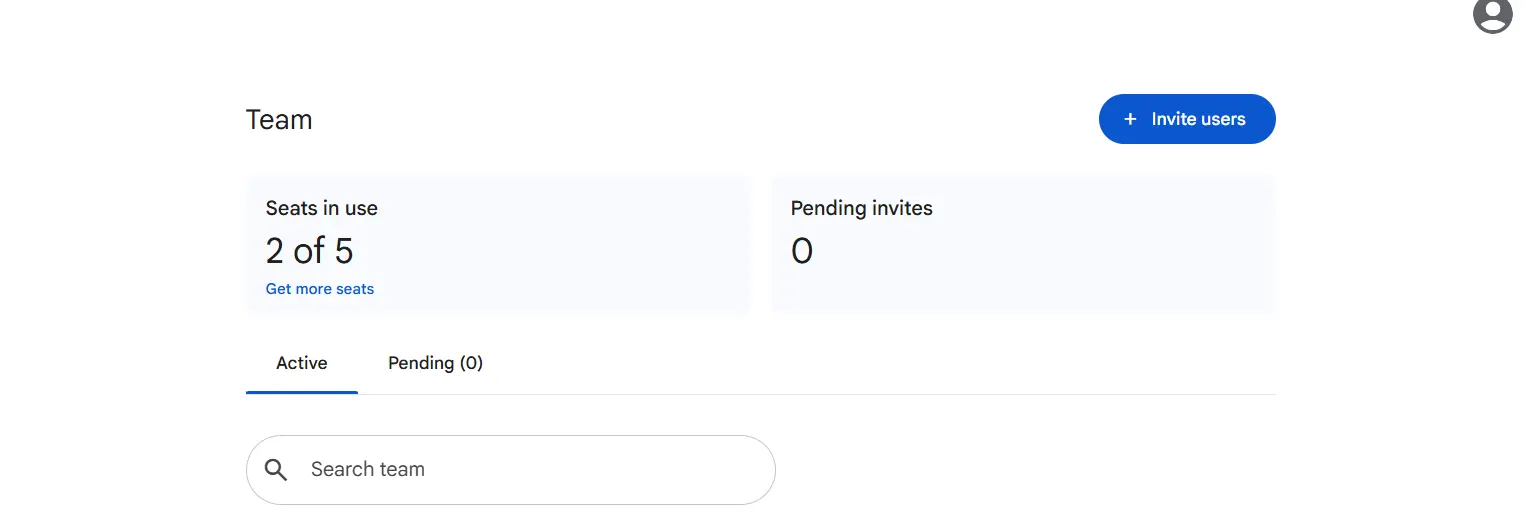This screenshot has width=1526, height=524.
Task: Click the pending invites count '0'
Action: [802, 250]
